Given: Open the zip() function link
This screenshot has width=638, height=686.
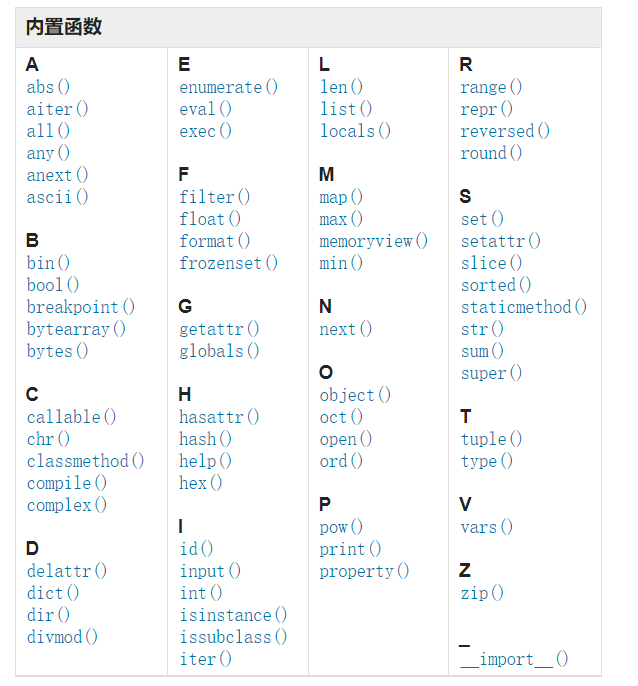Looking at the screenshot, I should point(482,594).
